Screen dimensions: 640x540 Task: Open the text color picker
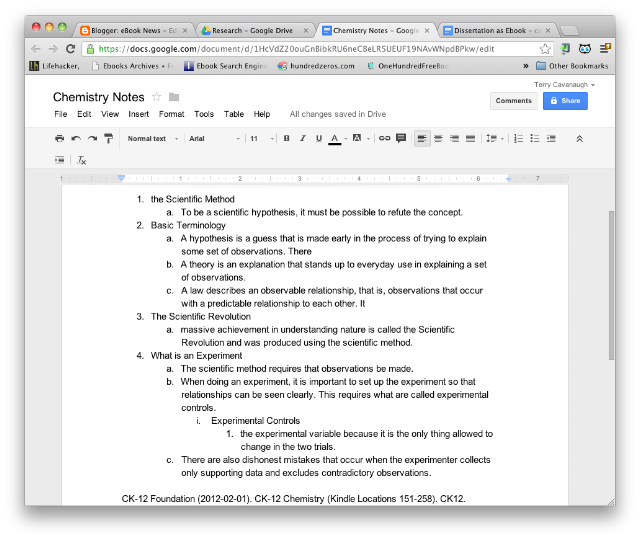[335, 139]
